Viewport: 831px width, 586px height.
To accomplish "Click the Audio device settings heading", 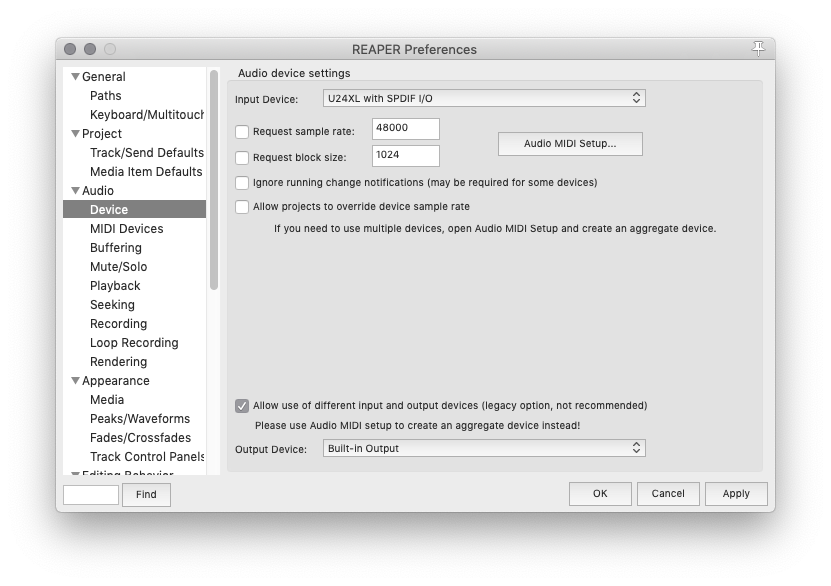I will pos(294,74).
